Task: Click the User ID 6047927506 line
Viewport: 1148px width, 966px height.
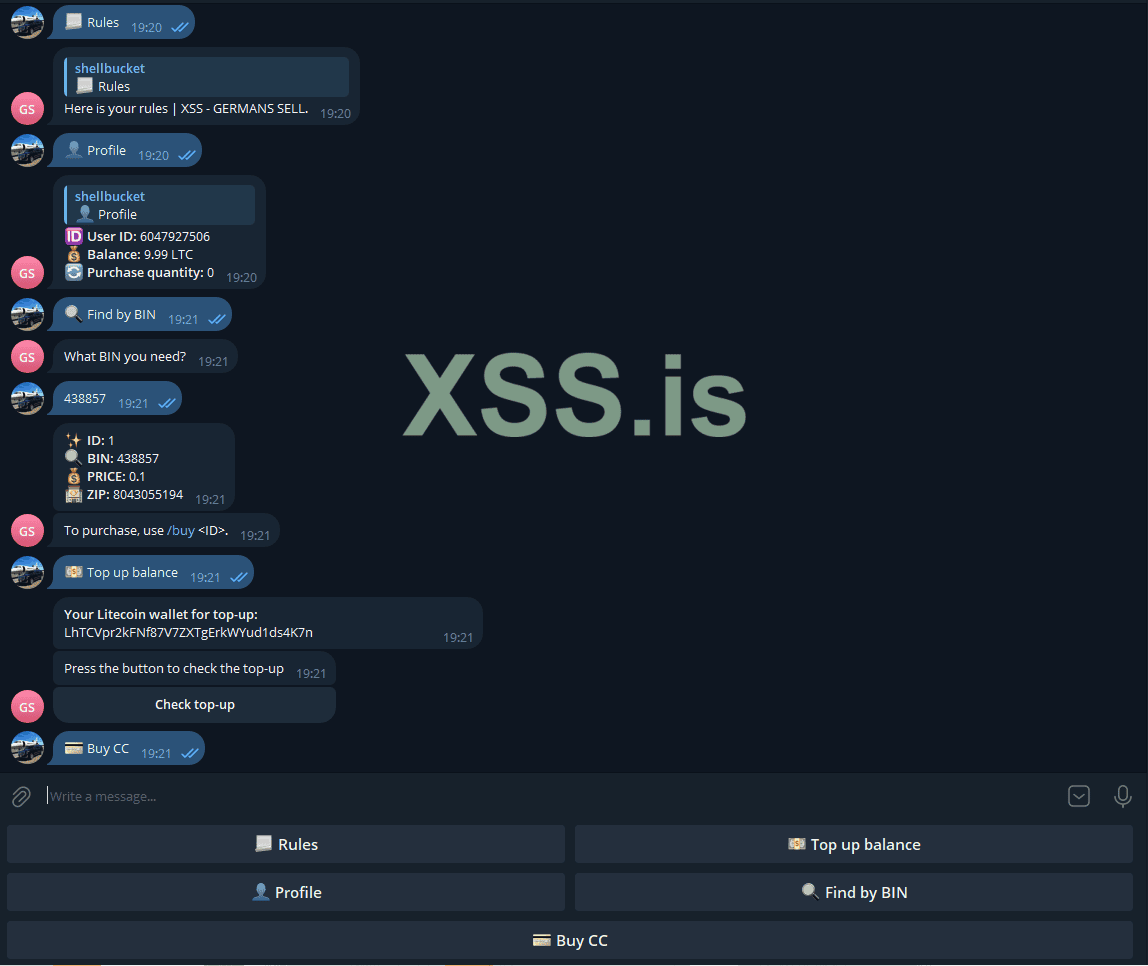Action: coord(138,236)
